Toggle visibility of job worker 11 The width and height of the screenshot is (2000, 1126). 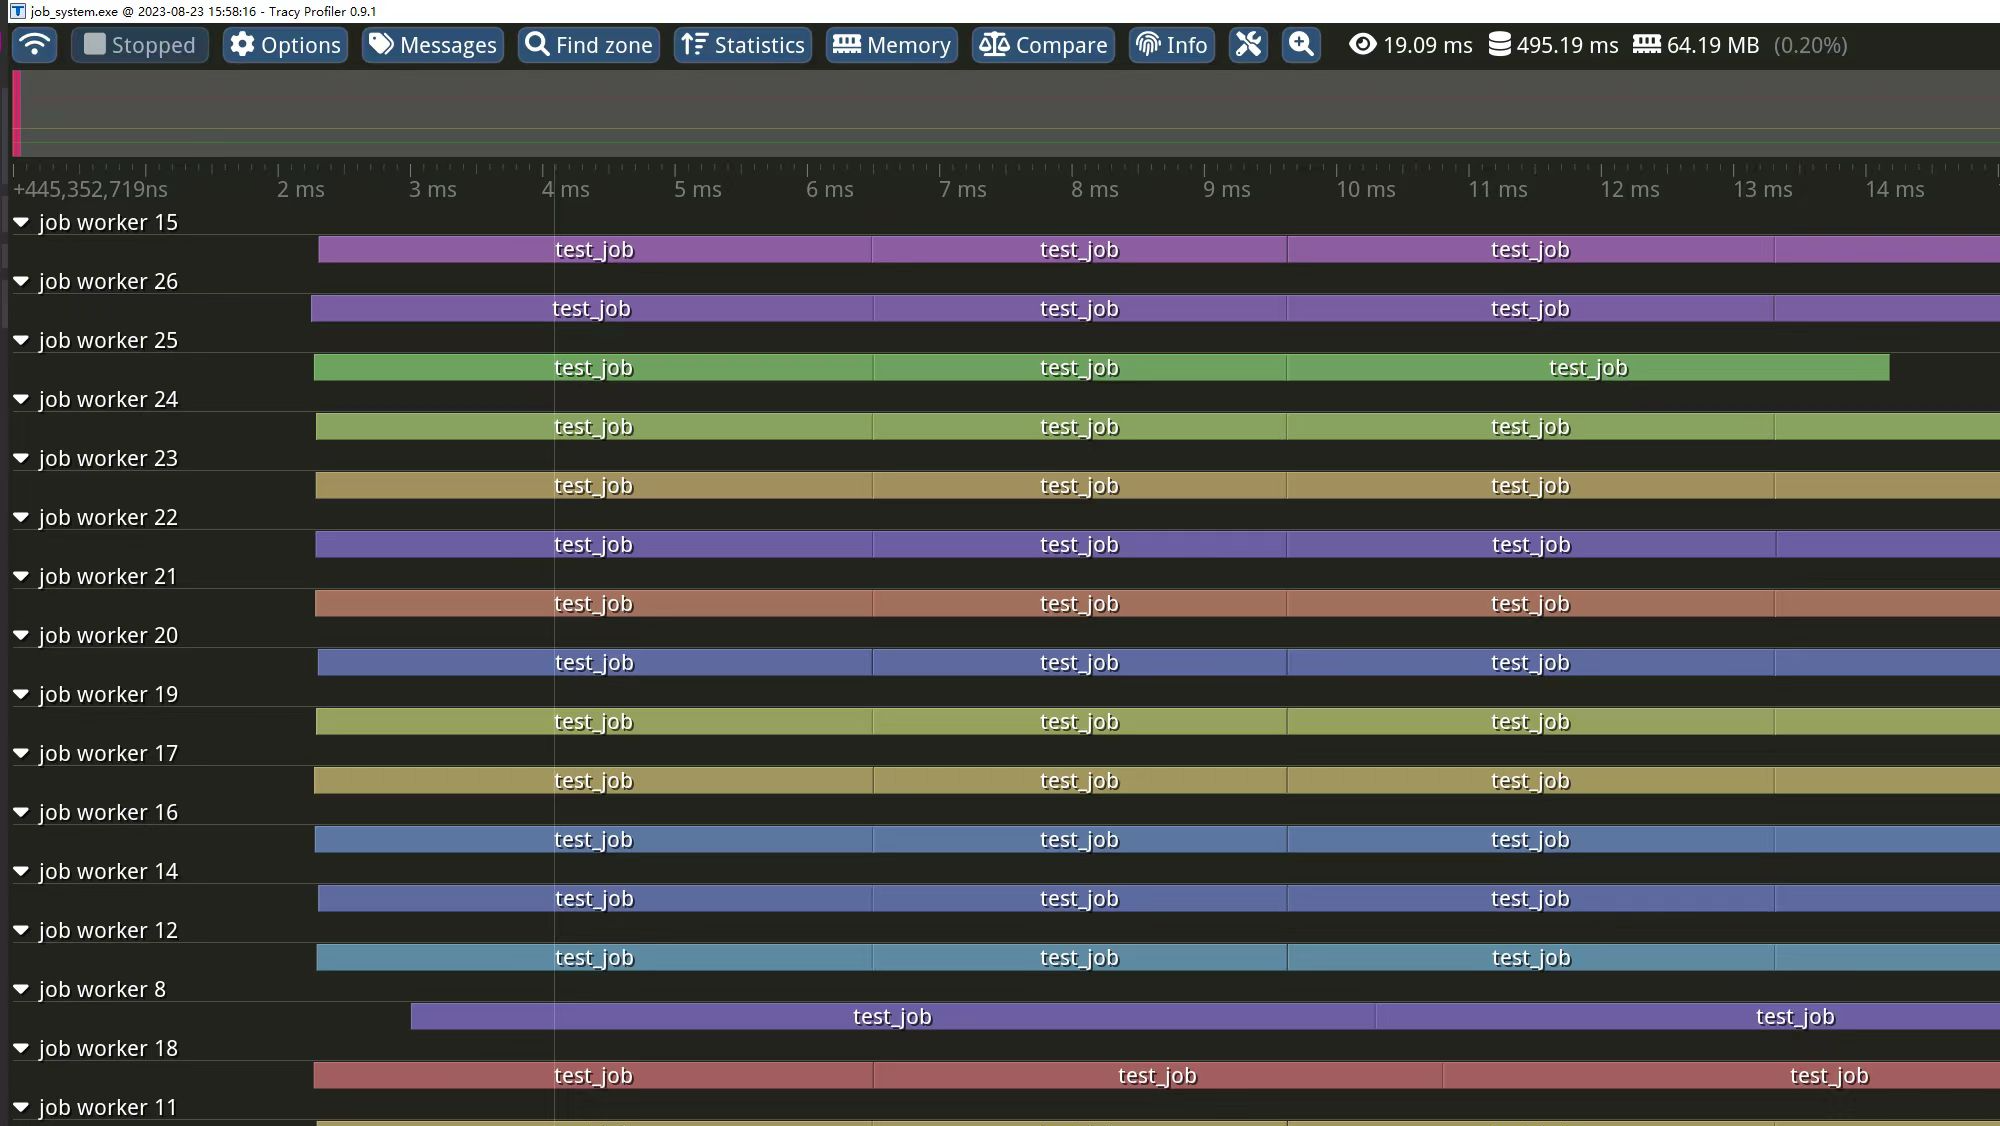point(21,1107)
